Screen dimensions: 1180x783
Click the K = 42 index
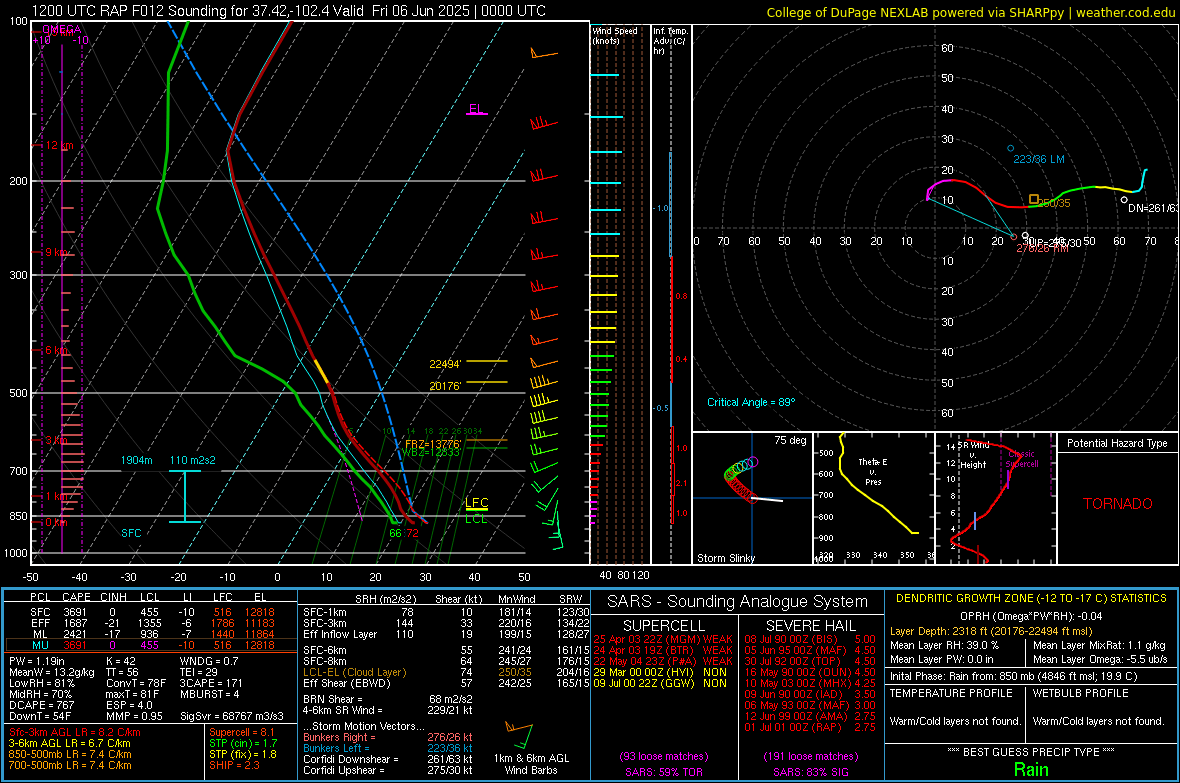click(121, 661)
